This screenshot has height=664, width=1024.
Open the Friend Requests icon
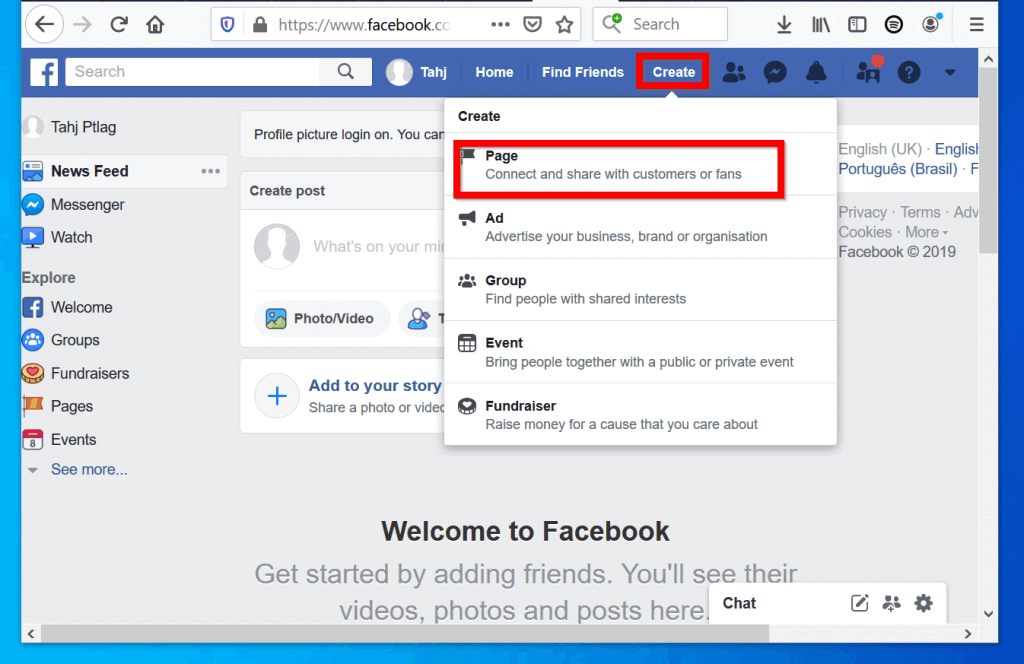734,72
